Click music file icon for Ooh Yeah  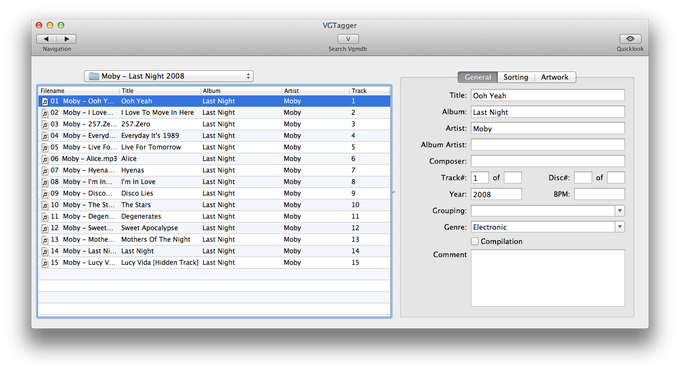tap(45, 101)
